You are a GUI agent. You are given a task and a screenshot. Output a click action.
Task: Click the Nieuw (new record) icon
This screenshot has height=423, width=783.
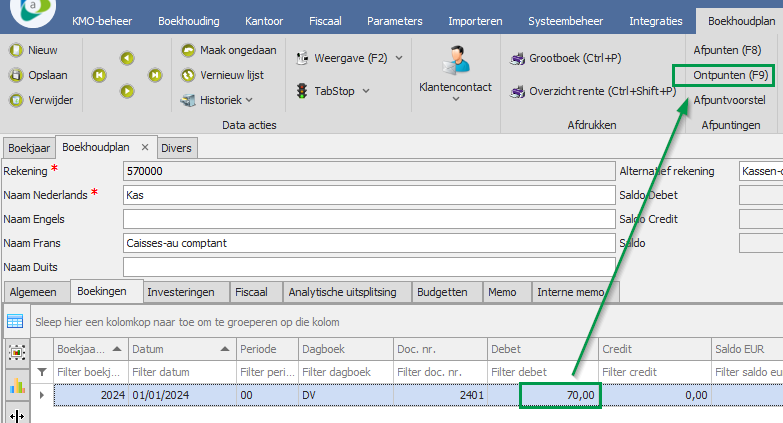[x=16, y=50]
